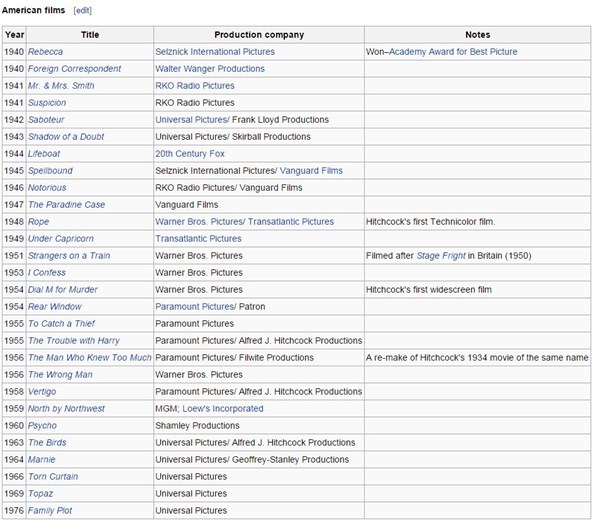The image size is (600, 523).
Task: Open the North by Northwest link
Action: pyautogui.click(x=66, y=409)
